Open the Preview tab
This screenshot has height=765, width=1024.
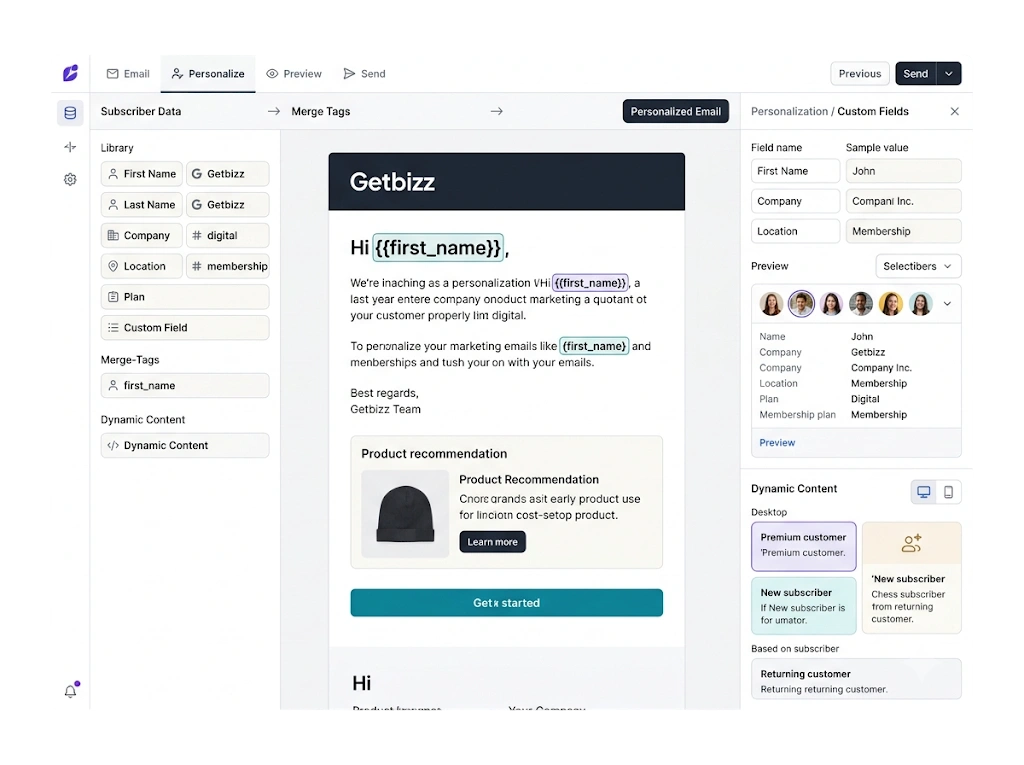294,74
